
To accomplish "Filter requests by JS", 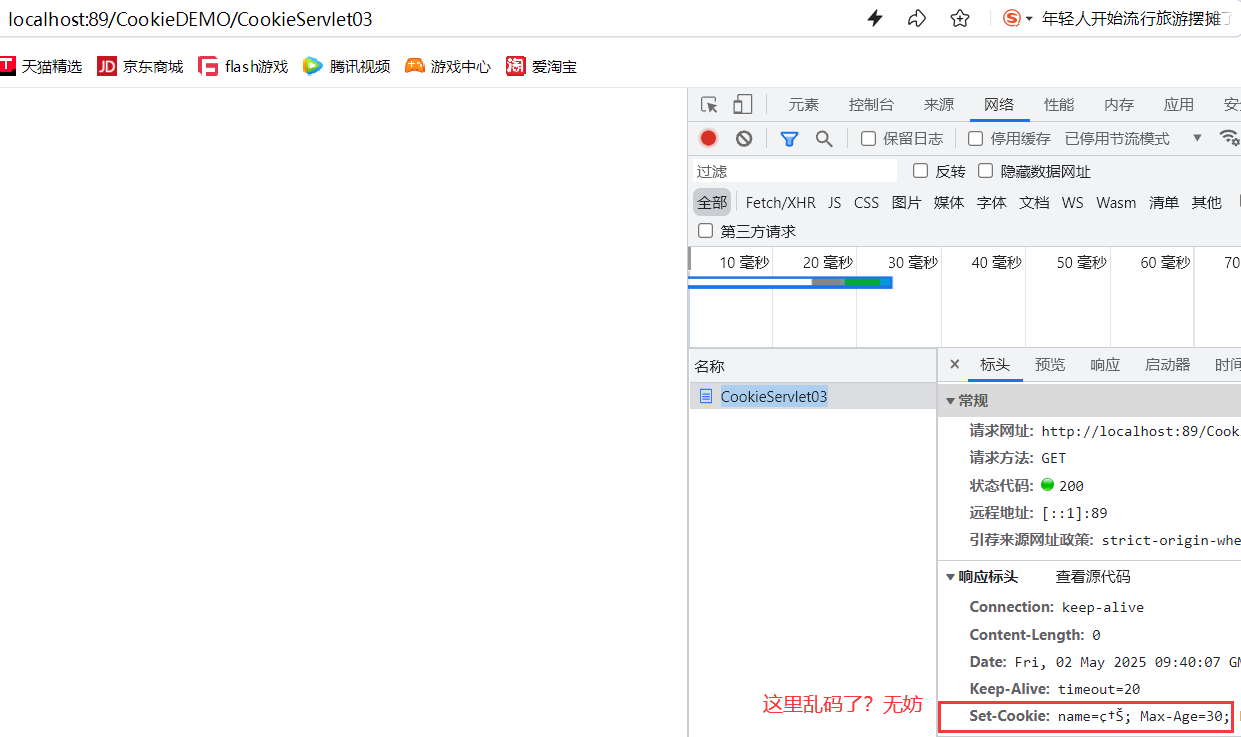I will (834, 202).
